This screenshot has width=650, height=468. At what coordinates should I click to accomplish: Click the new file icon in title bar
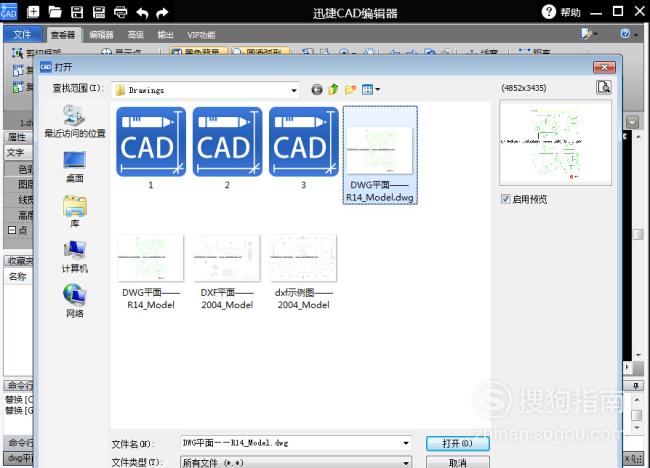pyautogui.click(x=33, y=12)
